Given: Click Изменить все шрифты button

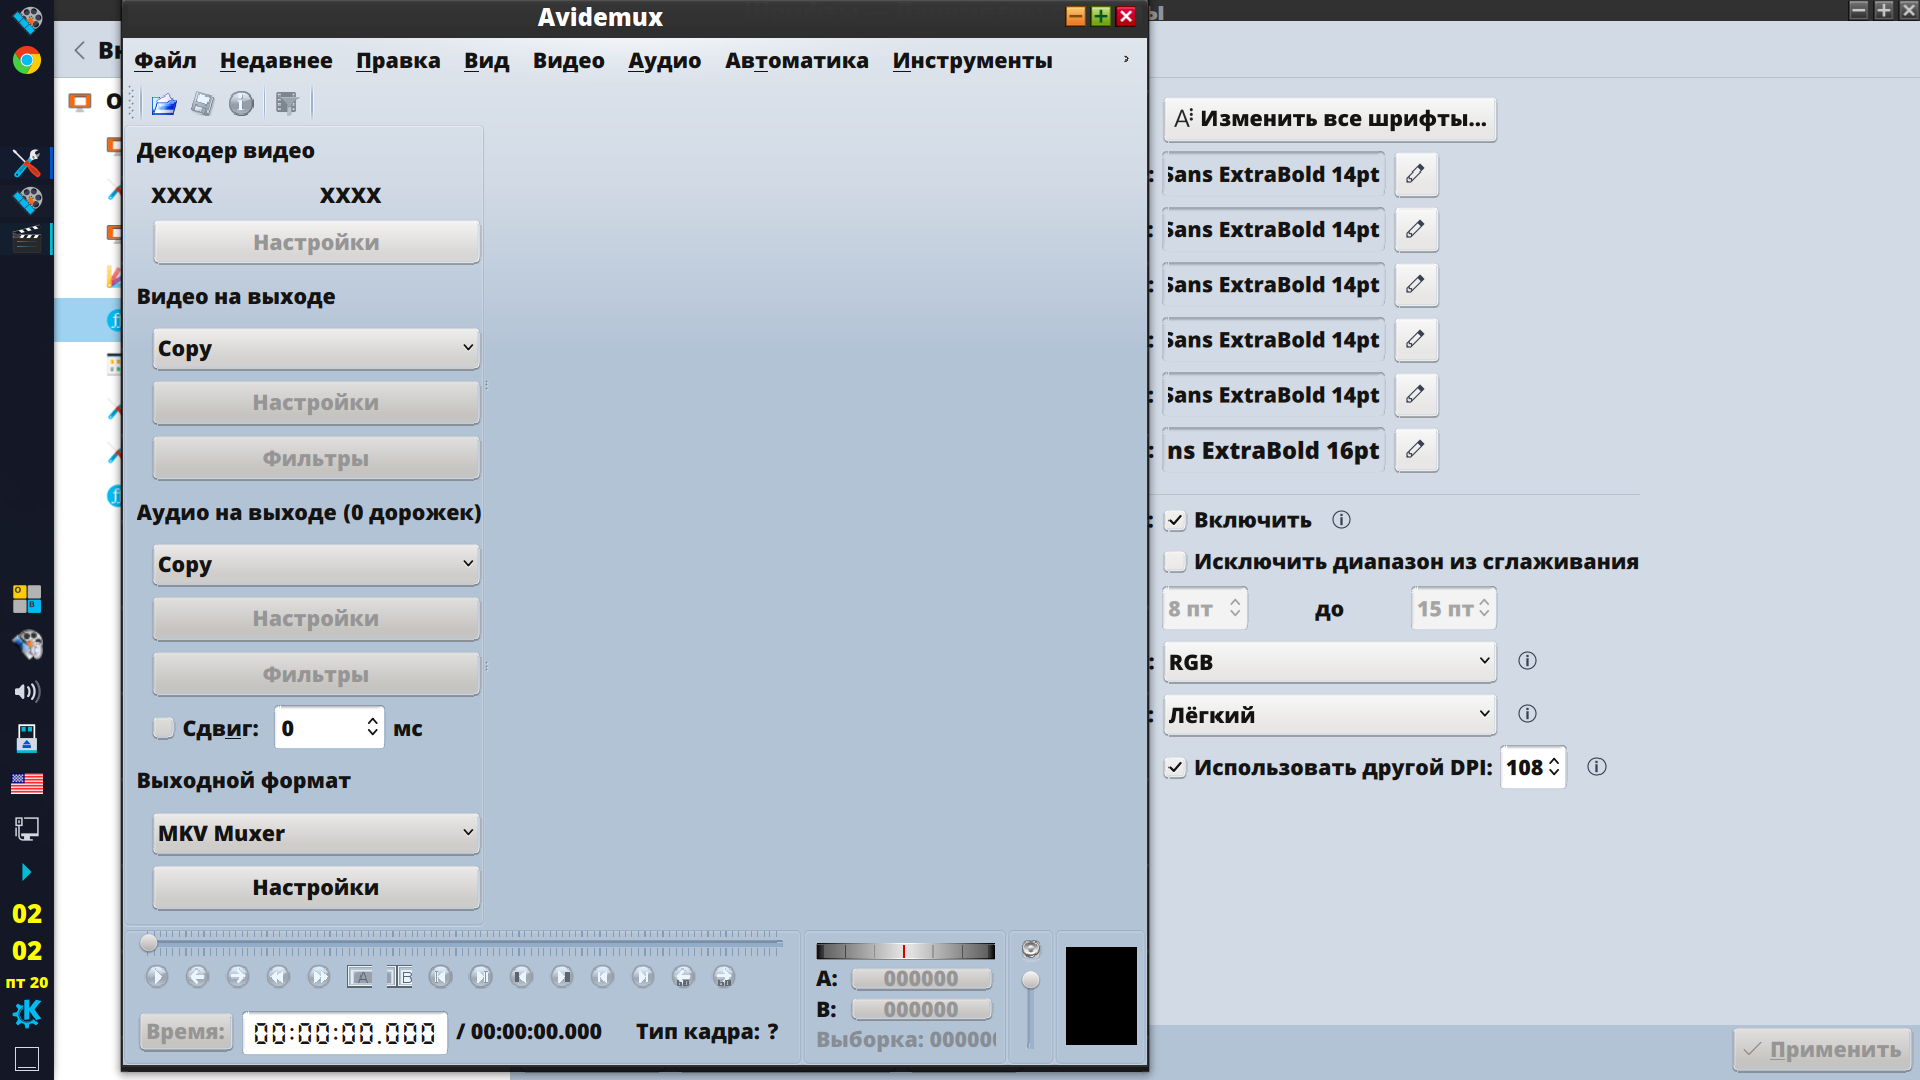Looking at the screenshot, I should tap(1329, 119).
